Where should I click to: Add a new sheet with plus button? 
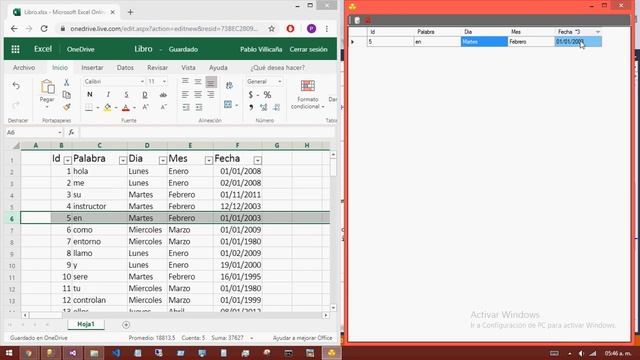tap(126, 325)
